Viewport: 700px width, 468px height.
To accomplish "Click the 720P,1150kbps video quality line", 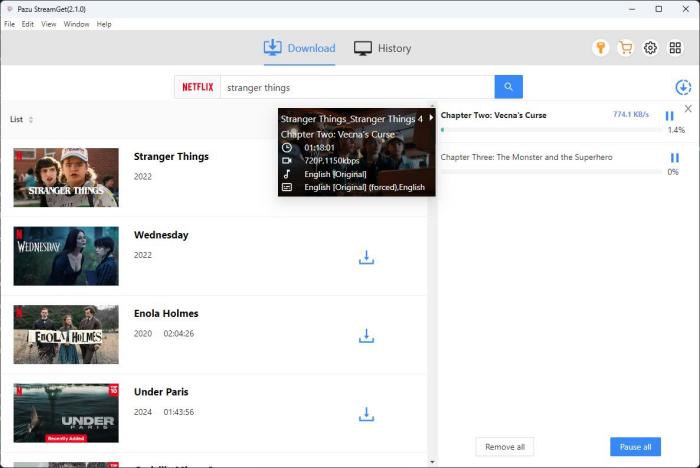I will pos(332,161).
